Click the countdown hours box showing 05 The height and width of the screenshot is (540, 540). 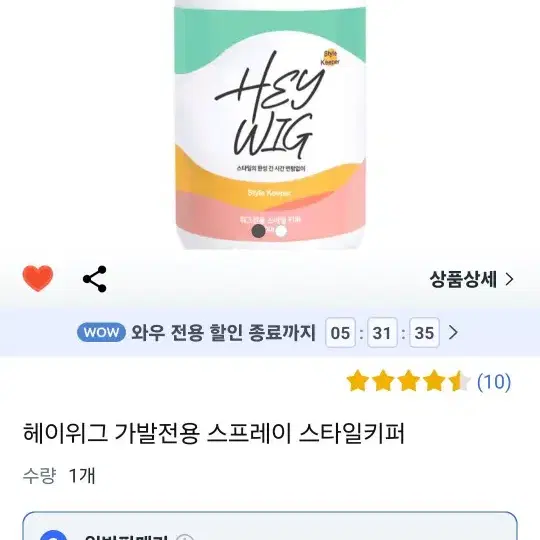pyautogui.click(x=340, y=333)
